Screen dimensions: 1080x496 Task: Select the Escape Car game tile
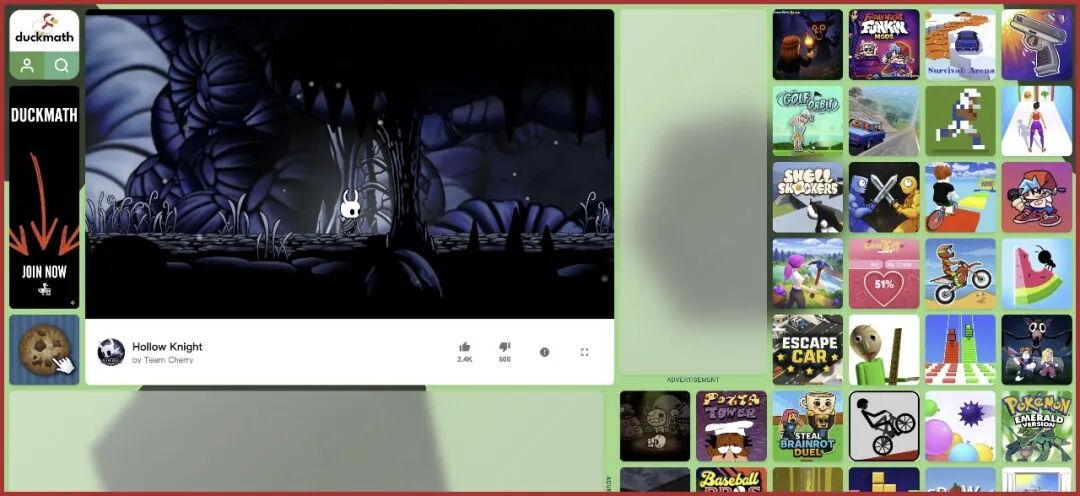(808, 350)
